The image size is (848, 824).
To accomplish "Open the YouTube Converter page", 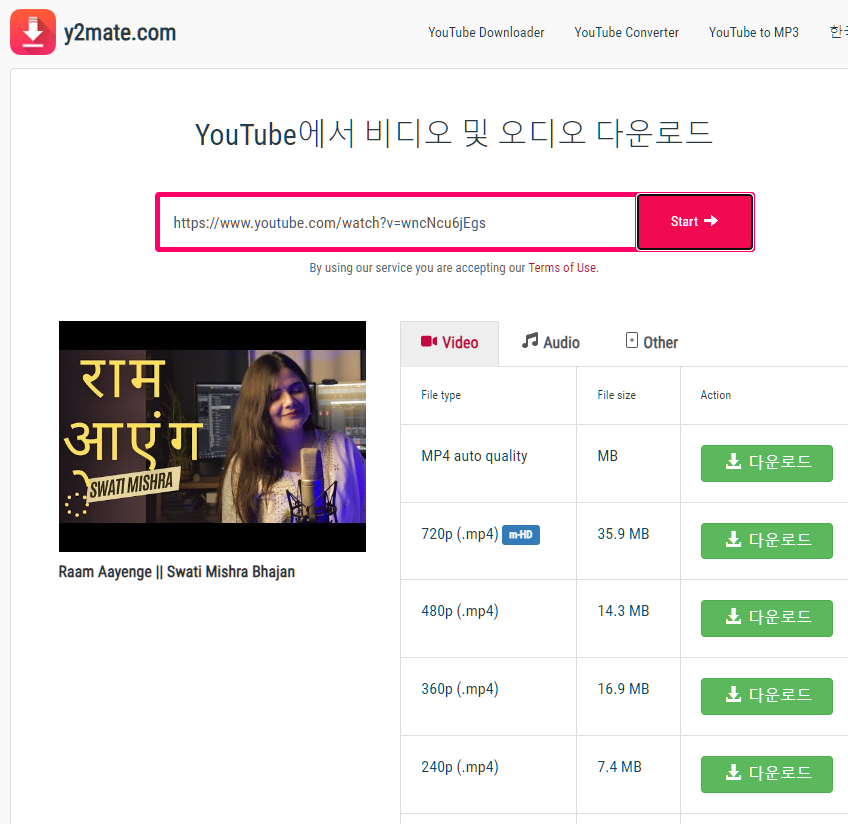I will [x=626, y=32].
